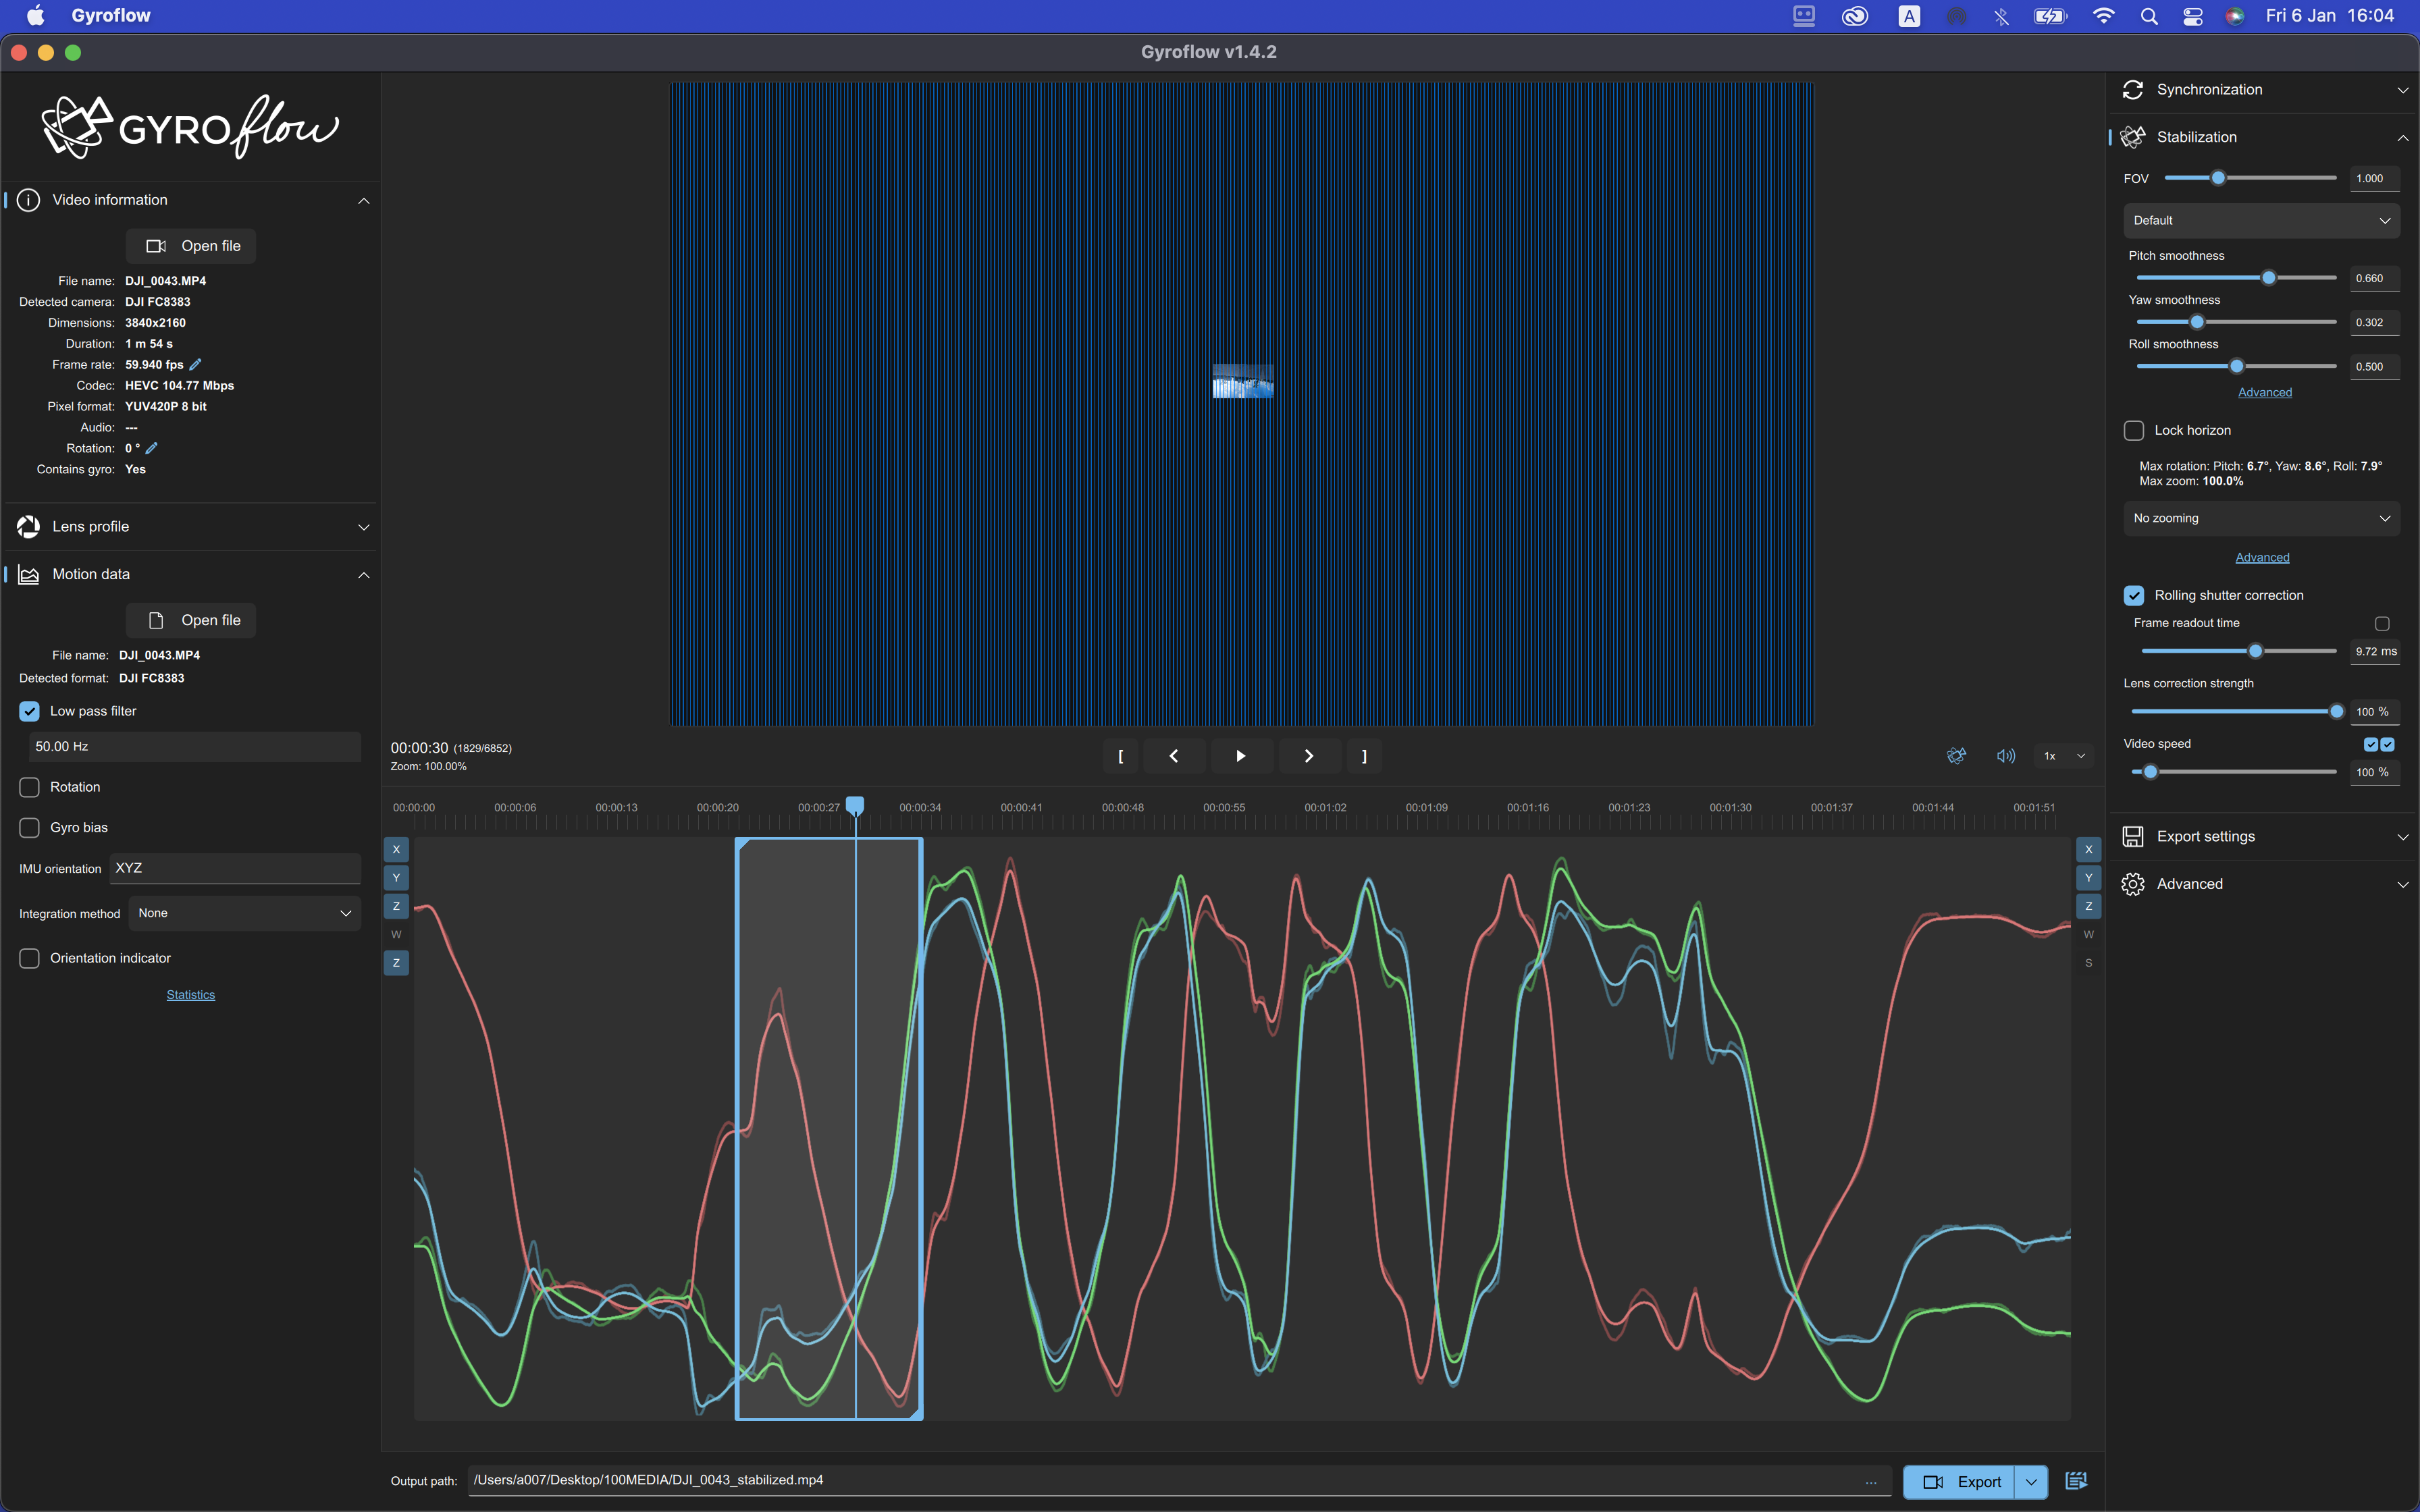Collapse the Stabilization section
This screenshot has width=2420, height=1512.
coord(2403,137)
